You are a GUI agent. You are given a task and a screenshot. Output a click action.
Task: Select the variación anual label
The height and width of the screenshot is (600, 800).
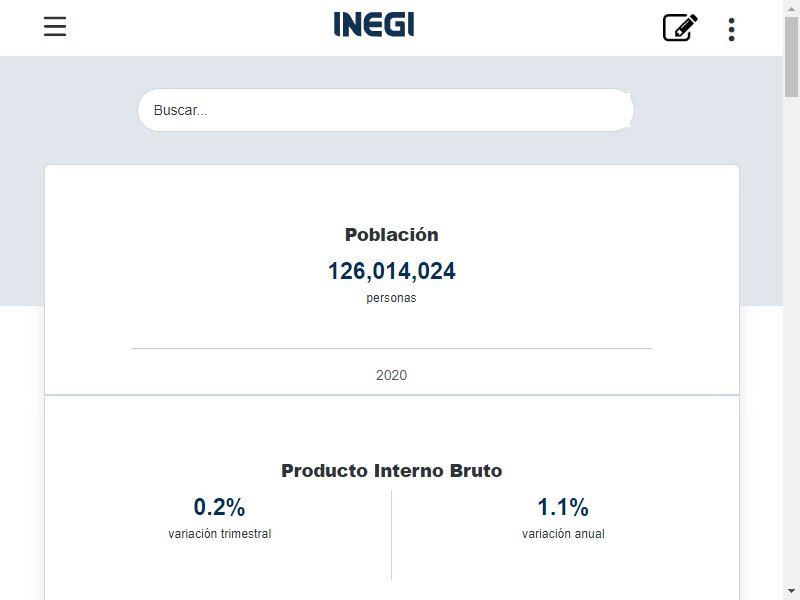click(x=563, y=534)
